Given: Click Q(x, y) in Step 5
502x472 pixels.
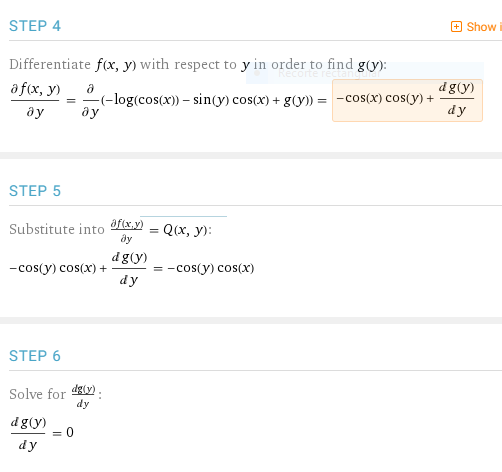Looking at the screenshot, I should [x=185, y=230].
